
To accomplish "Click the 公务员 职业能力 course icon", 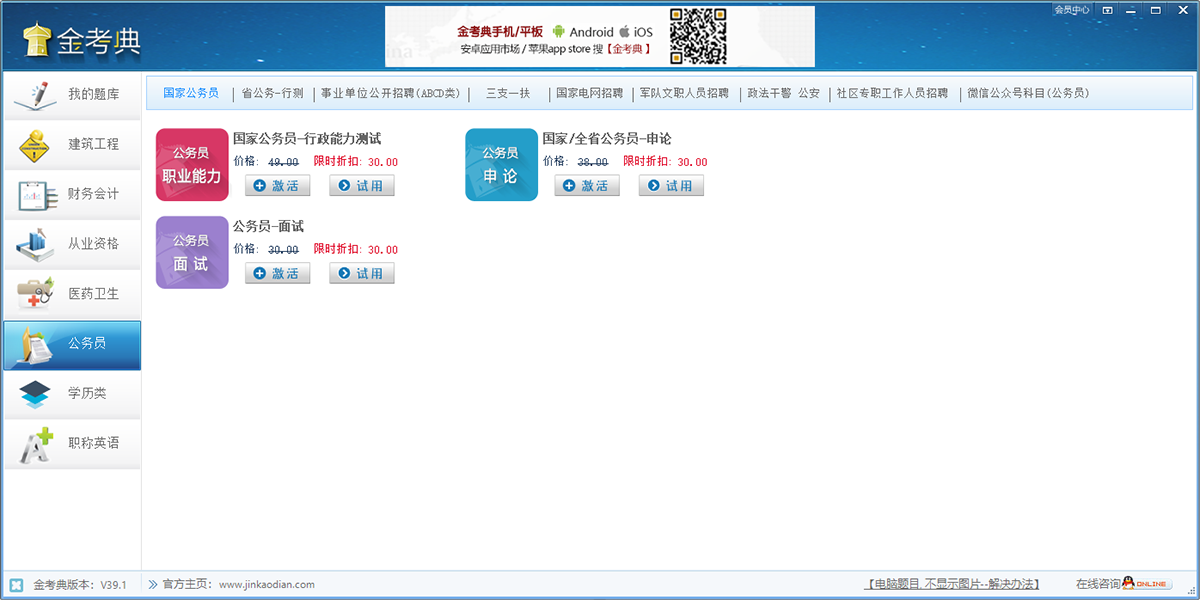I will (192, 165).
